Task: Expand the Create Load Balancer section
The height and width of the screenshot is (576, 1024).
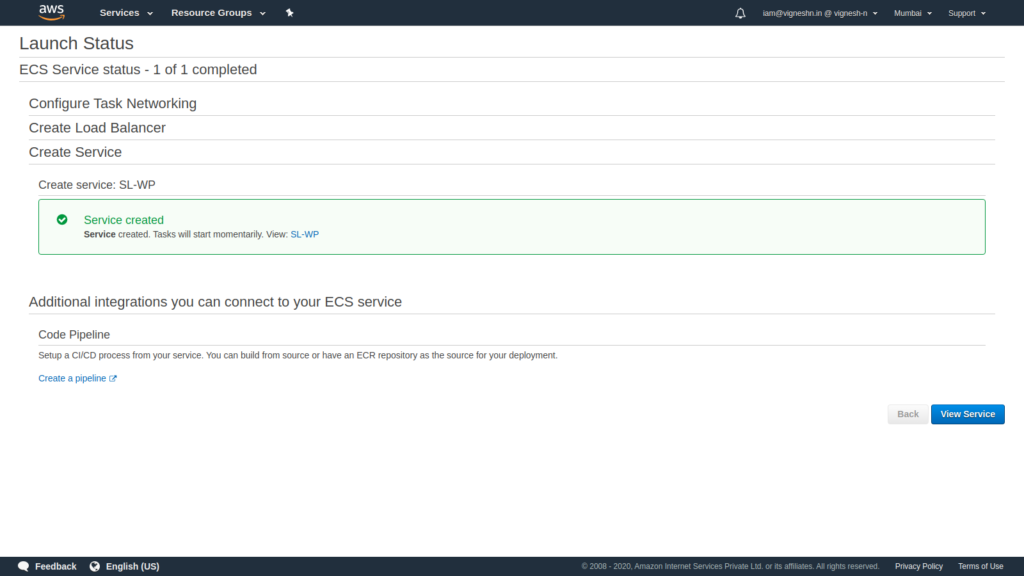Action: 97,127
